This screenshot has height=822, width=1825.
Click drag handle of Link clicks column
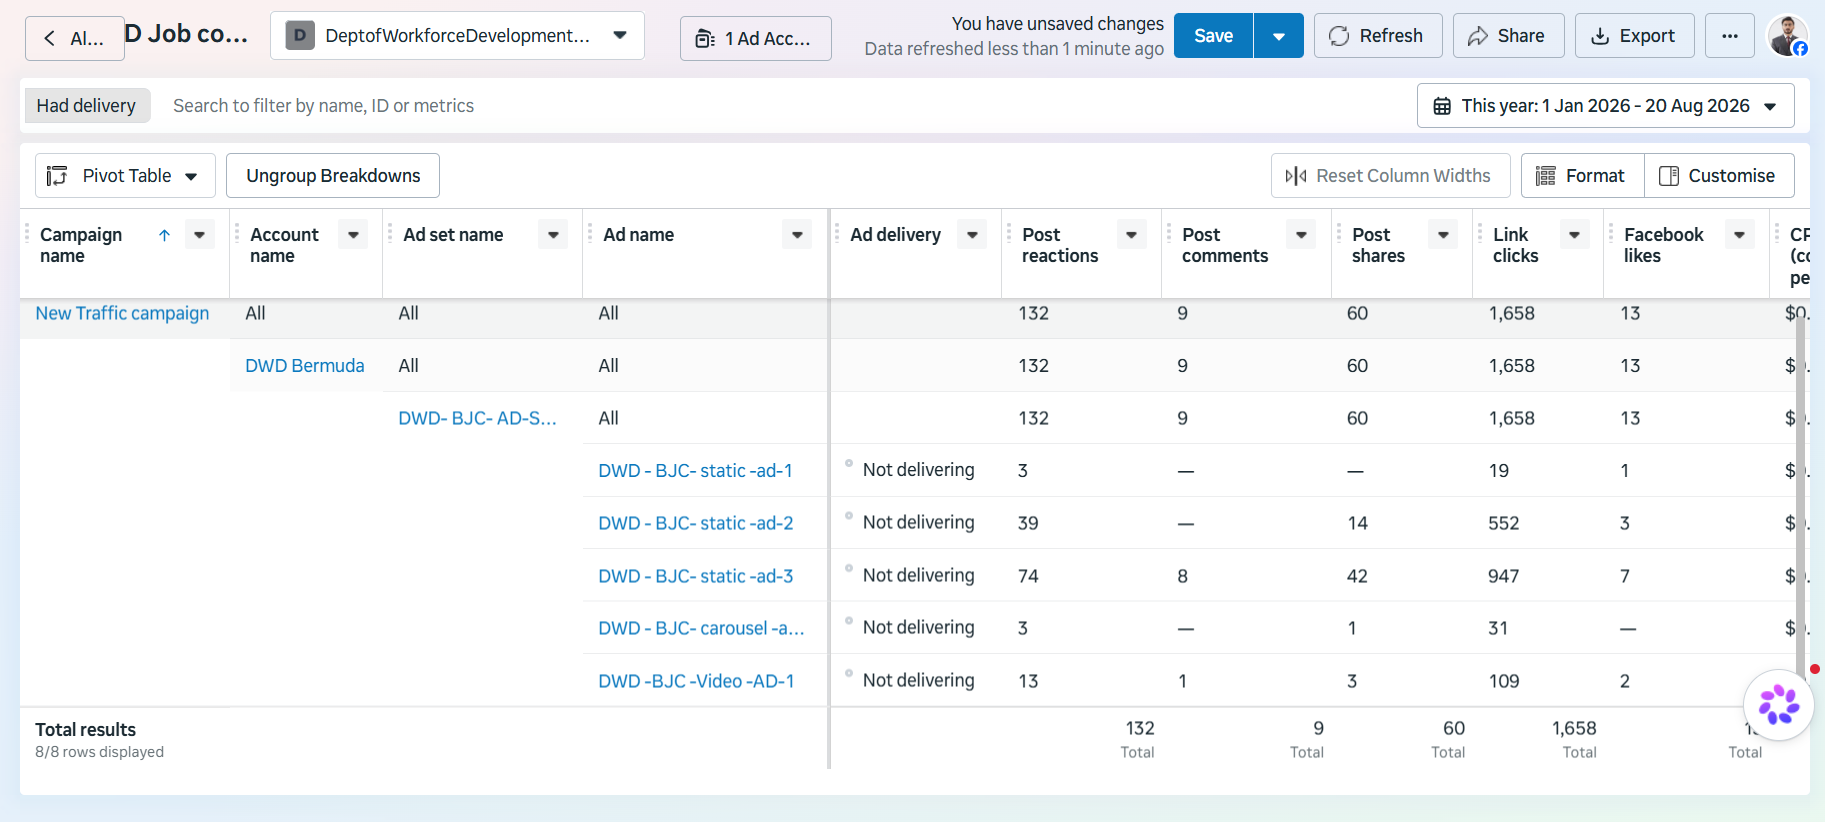click(1481, 235)
